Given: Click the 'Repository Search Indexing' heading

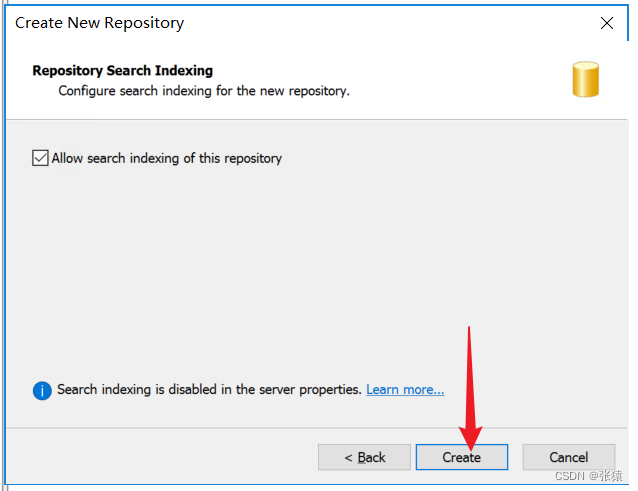Looking at the screenshot, I should [123, 71].
